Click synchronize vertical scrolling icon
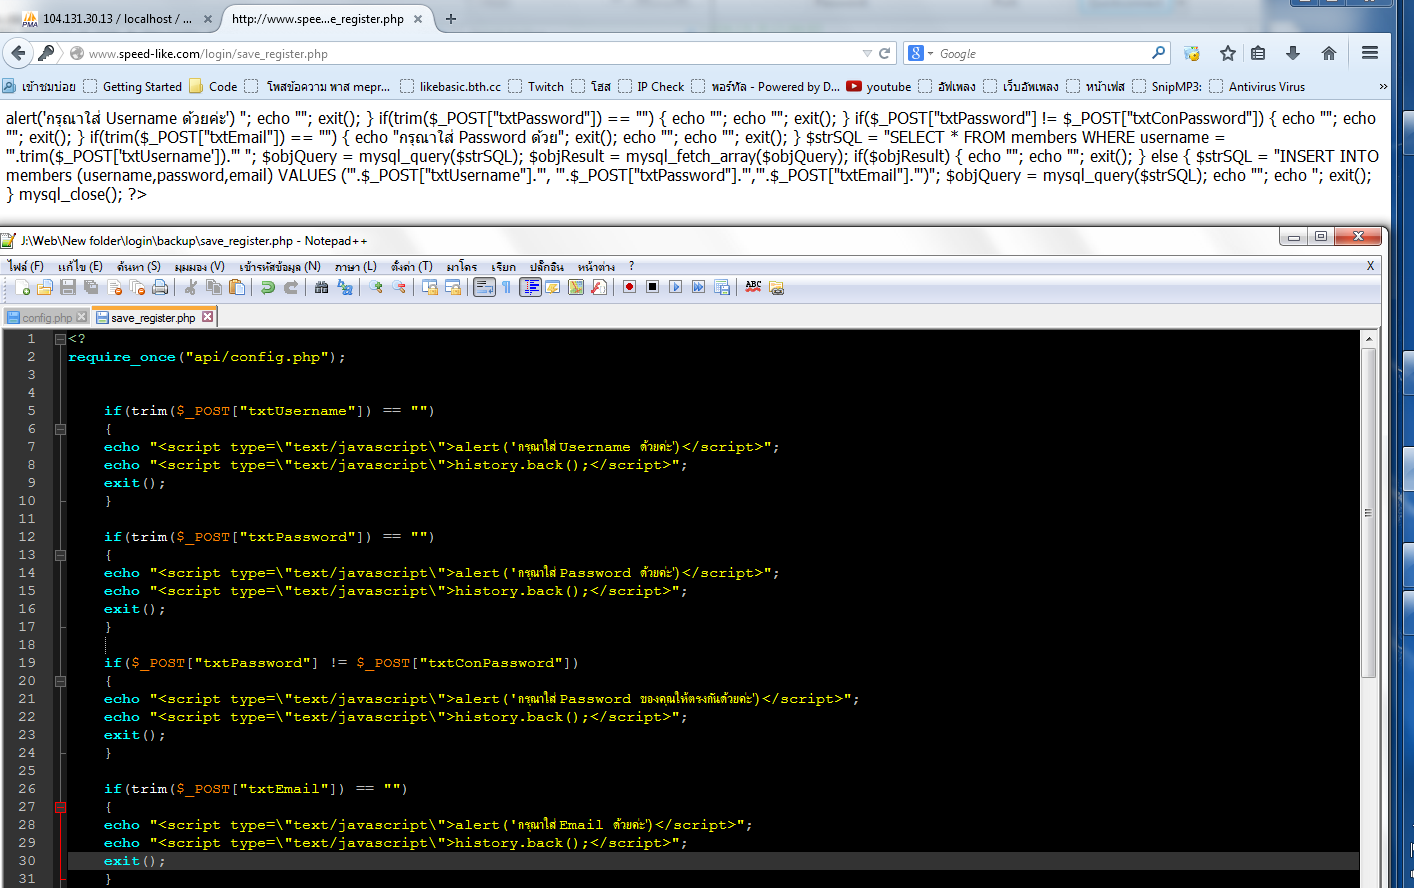1414x888 pixels. [429, 288]
